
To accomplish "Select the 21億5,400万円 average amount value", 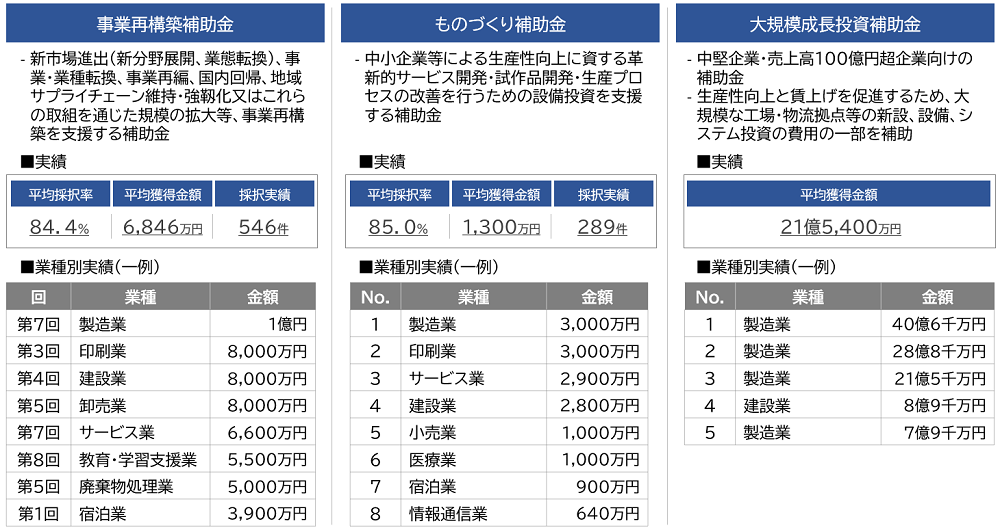I will click(x=841, y=227).
